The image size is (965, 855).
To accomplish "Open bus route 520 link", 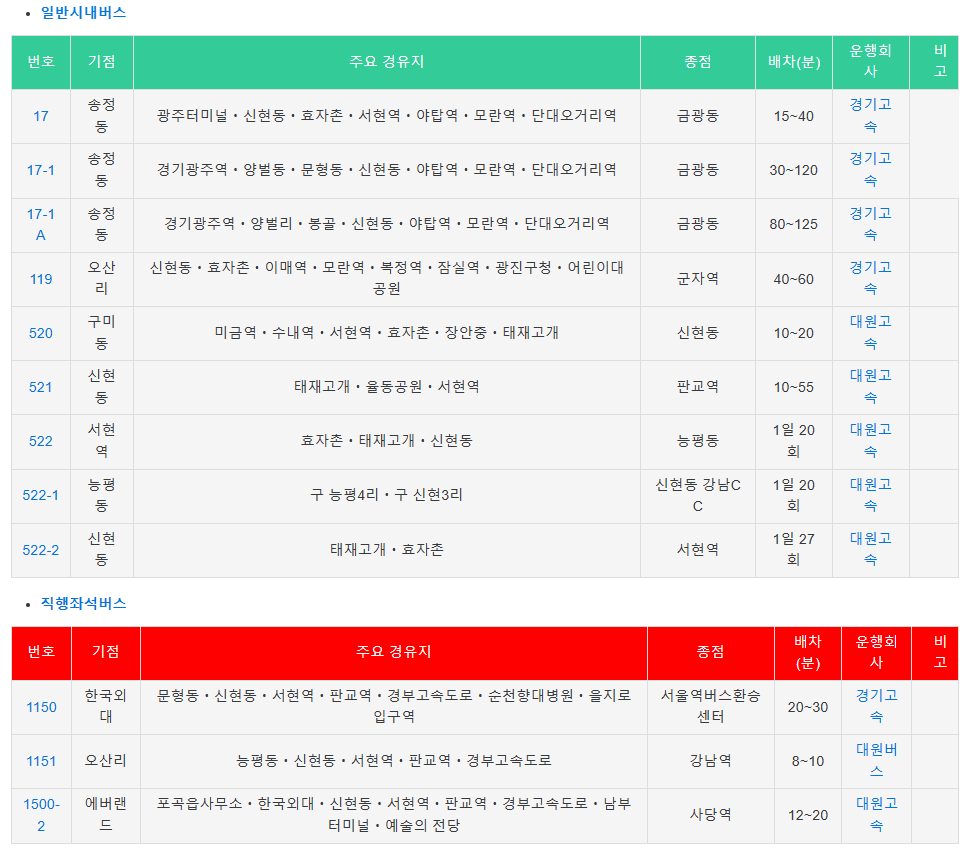I will click(41, 334).
